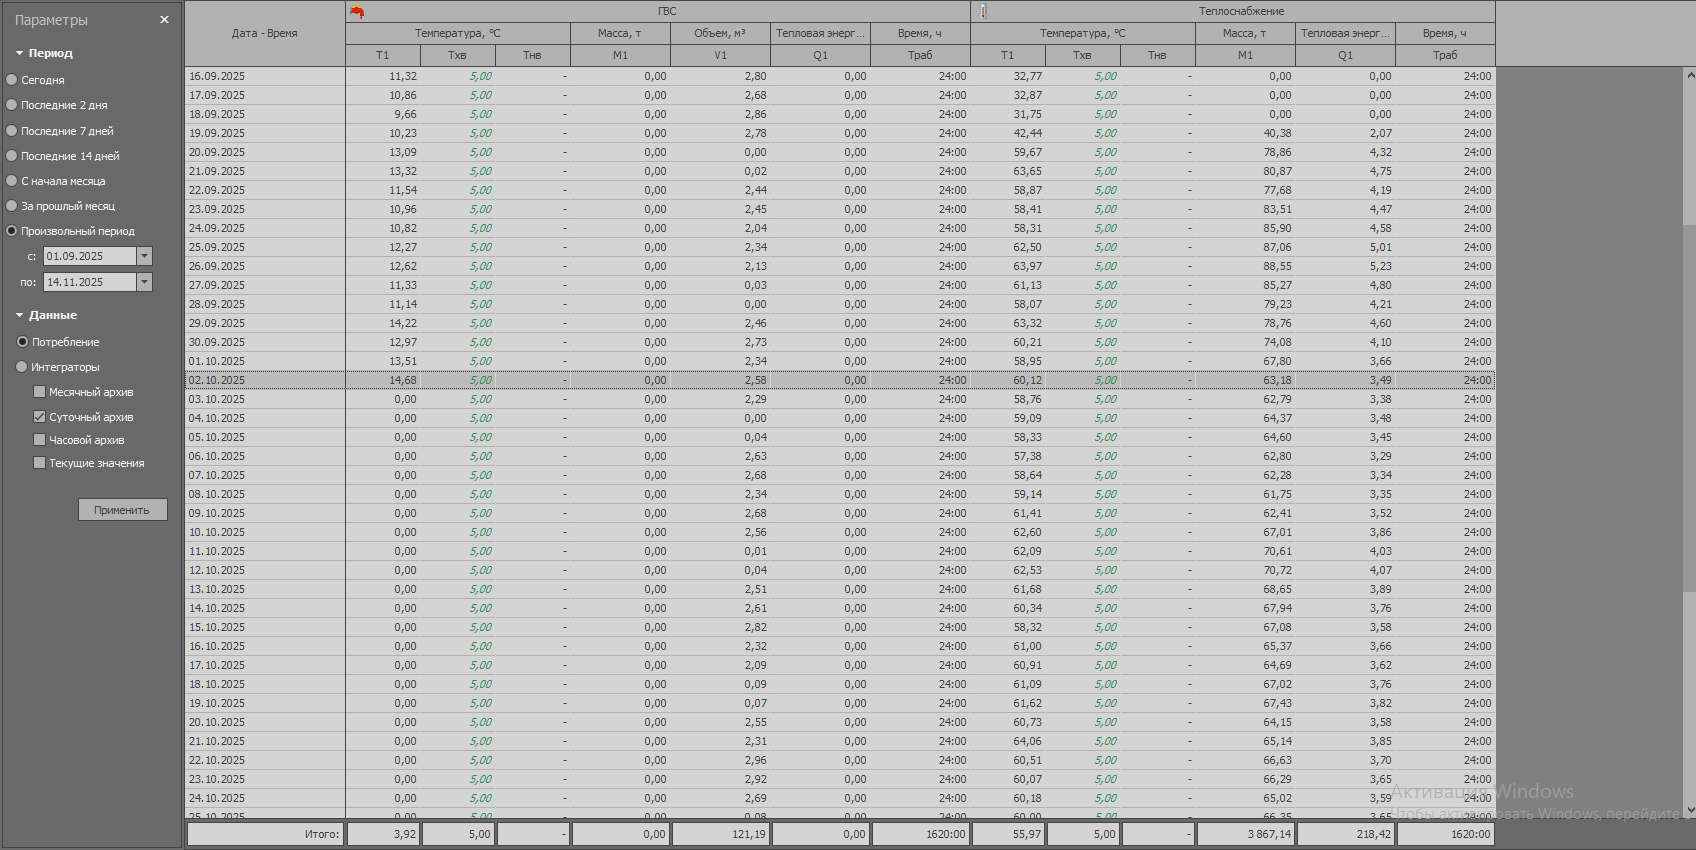The height and width of the screenshot is (850, 1696).
Task: Switch data mode to Интеграторы
Action: click(22, 367)
